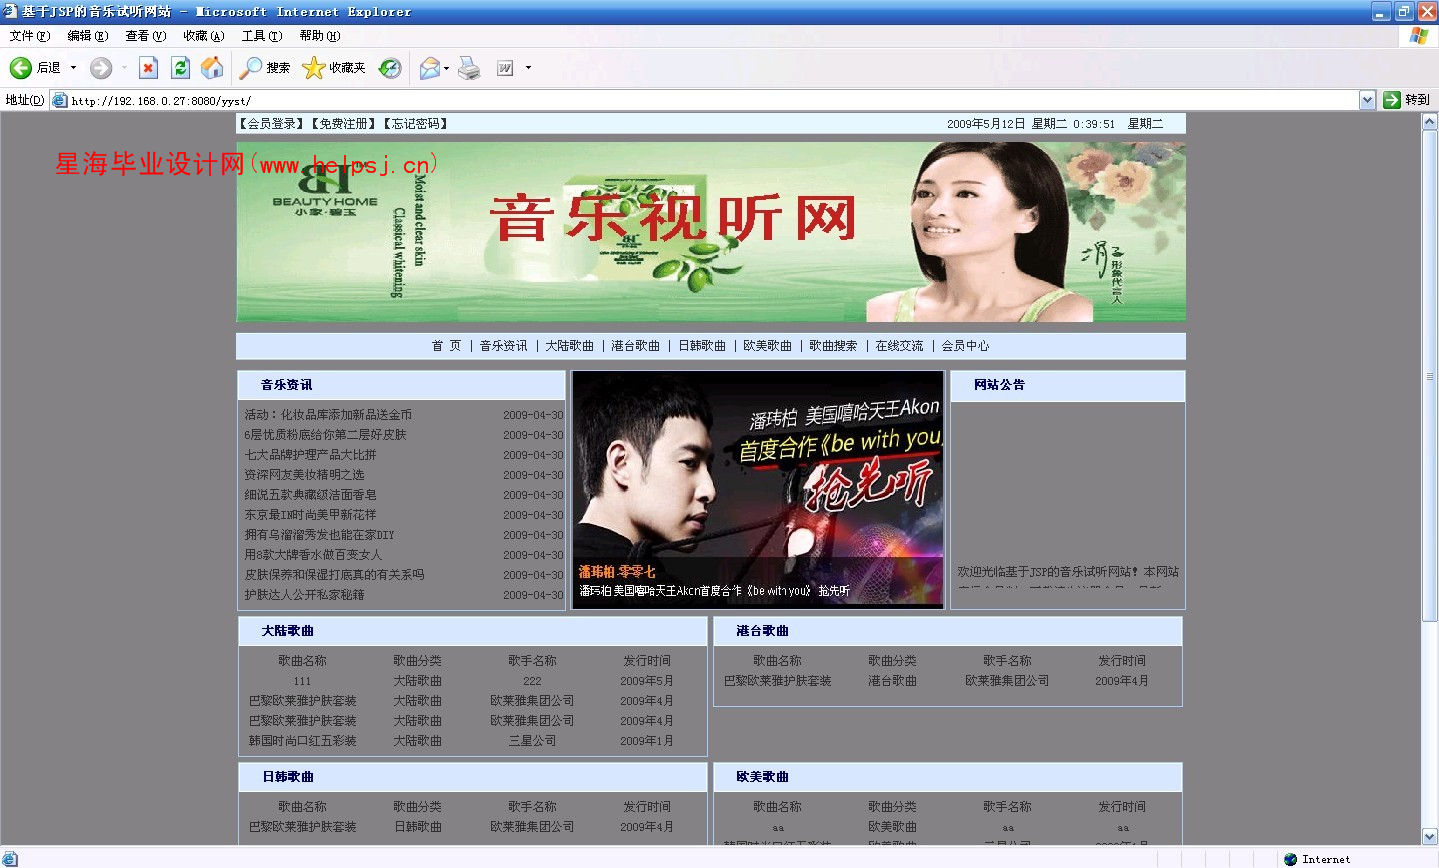
Task: Stop page loading with the Stop icon
Action: point(148,68)
